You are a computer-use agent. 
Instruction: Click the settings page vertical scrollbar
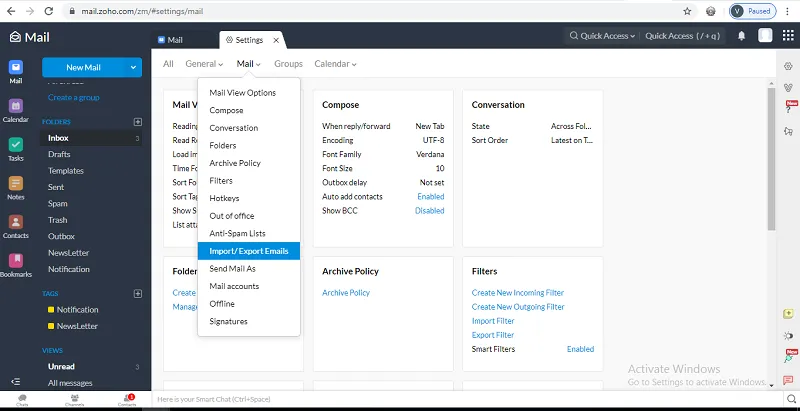click(771, 158)
